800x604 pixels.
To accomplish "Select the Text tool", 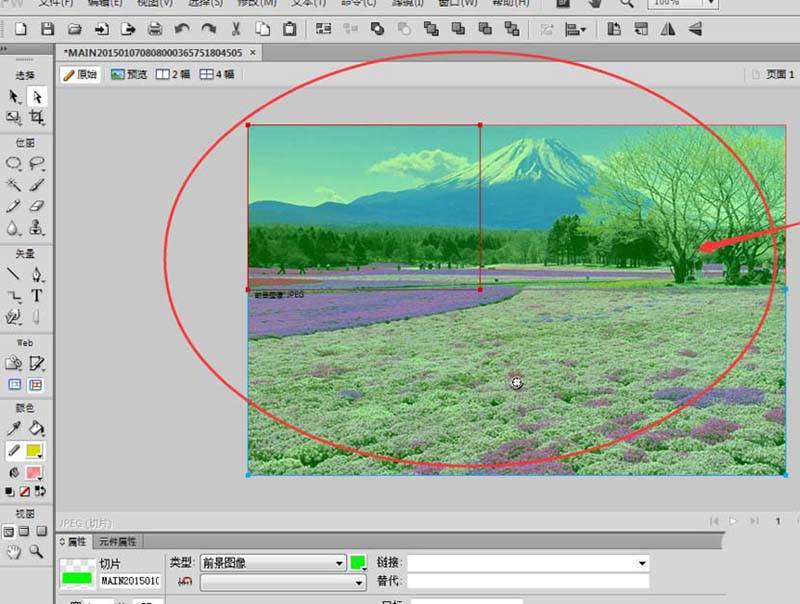I will 36,296.
